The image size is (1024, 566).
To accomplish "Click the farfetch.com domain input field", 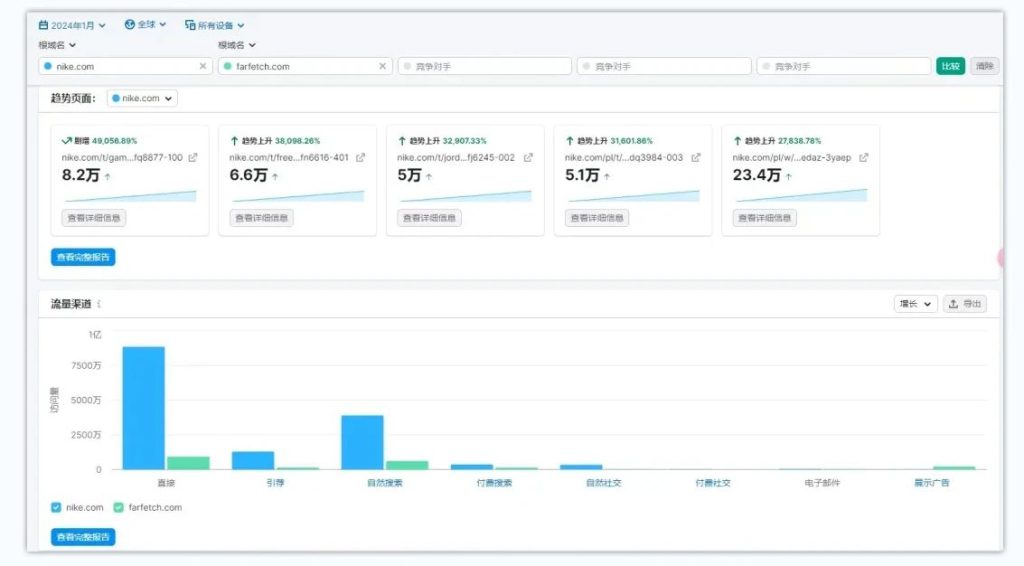I will click(305, 66).
